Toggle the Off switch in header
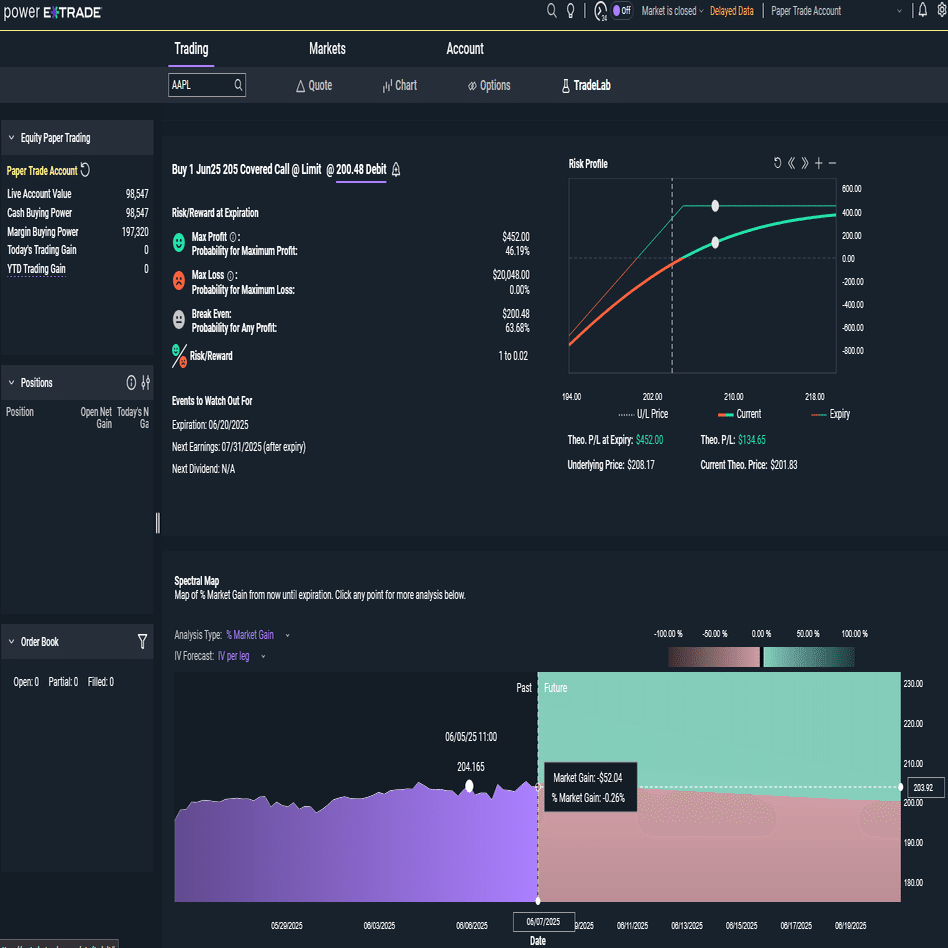The width and height of the screenshot is (948, 948). pyautogui.click(x=622, y=11)
